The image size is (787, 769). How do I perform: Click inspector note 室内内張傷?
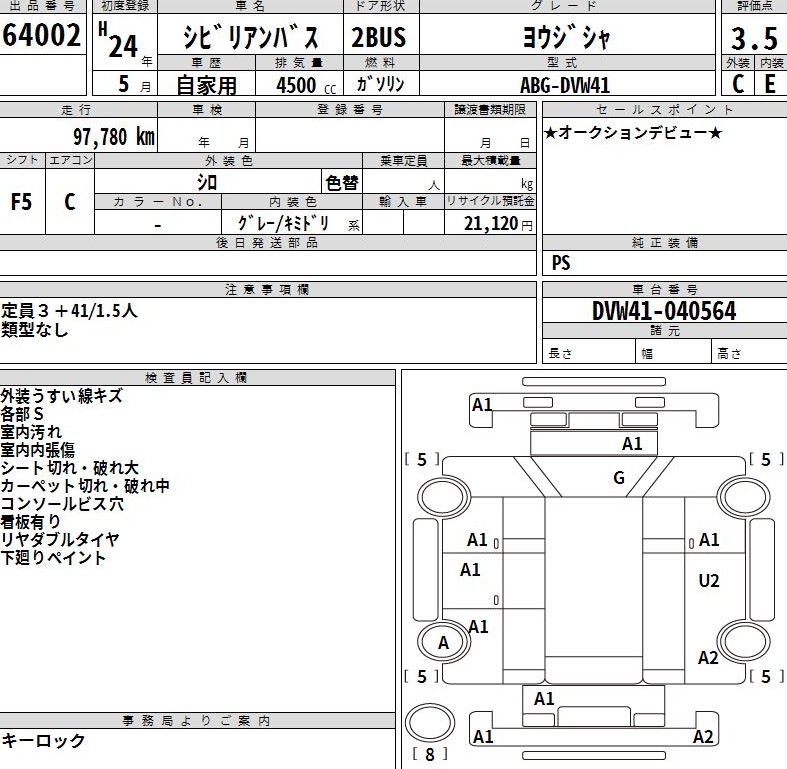pos(38,450)
